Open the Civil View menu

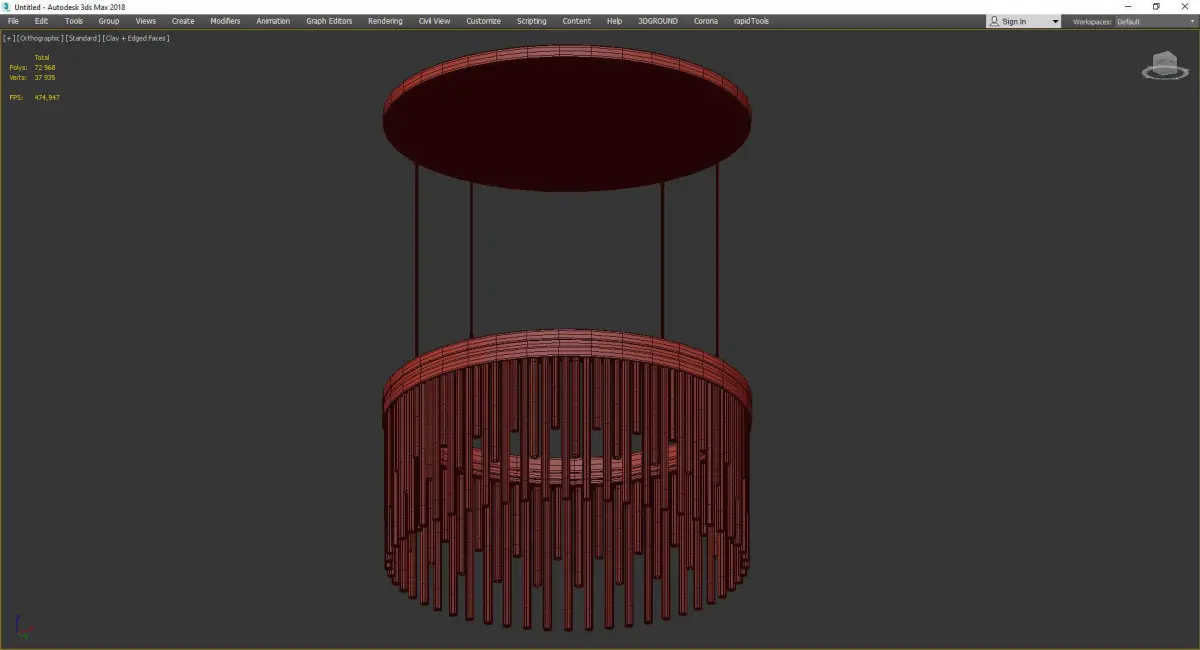point(434,21)
